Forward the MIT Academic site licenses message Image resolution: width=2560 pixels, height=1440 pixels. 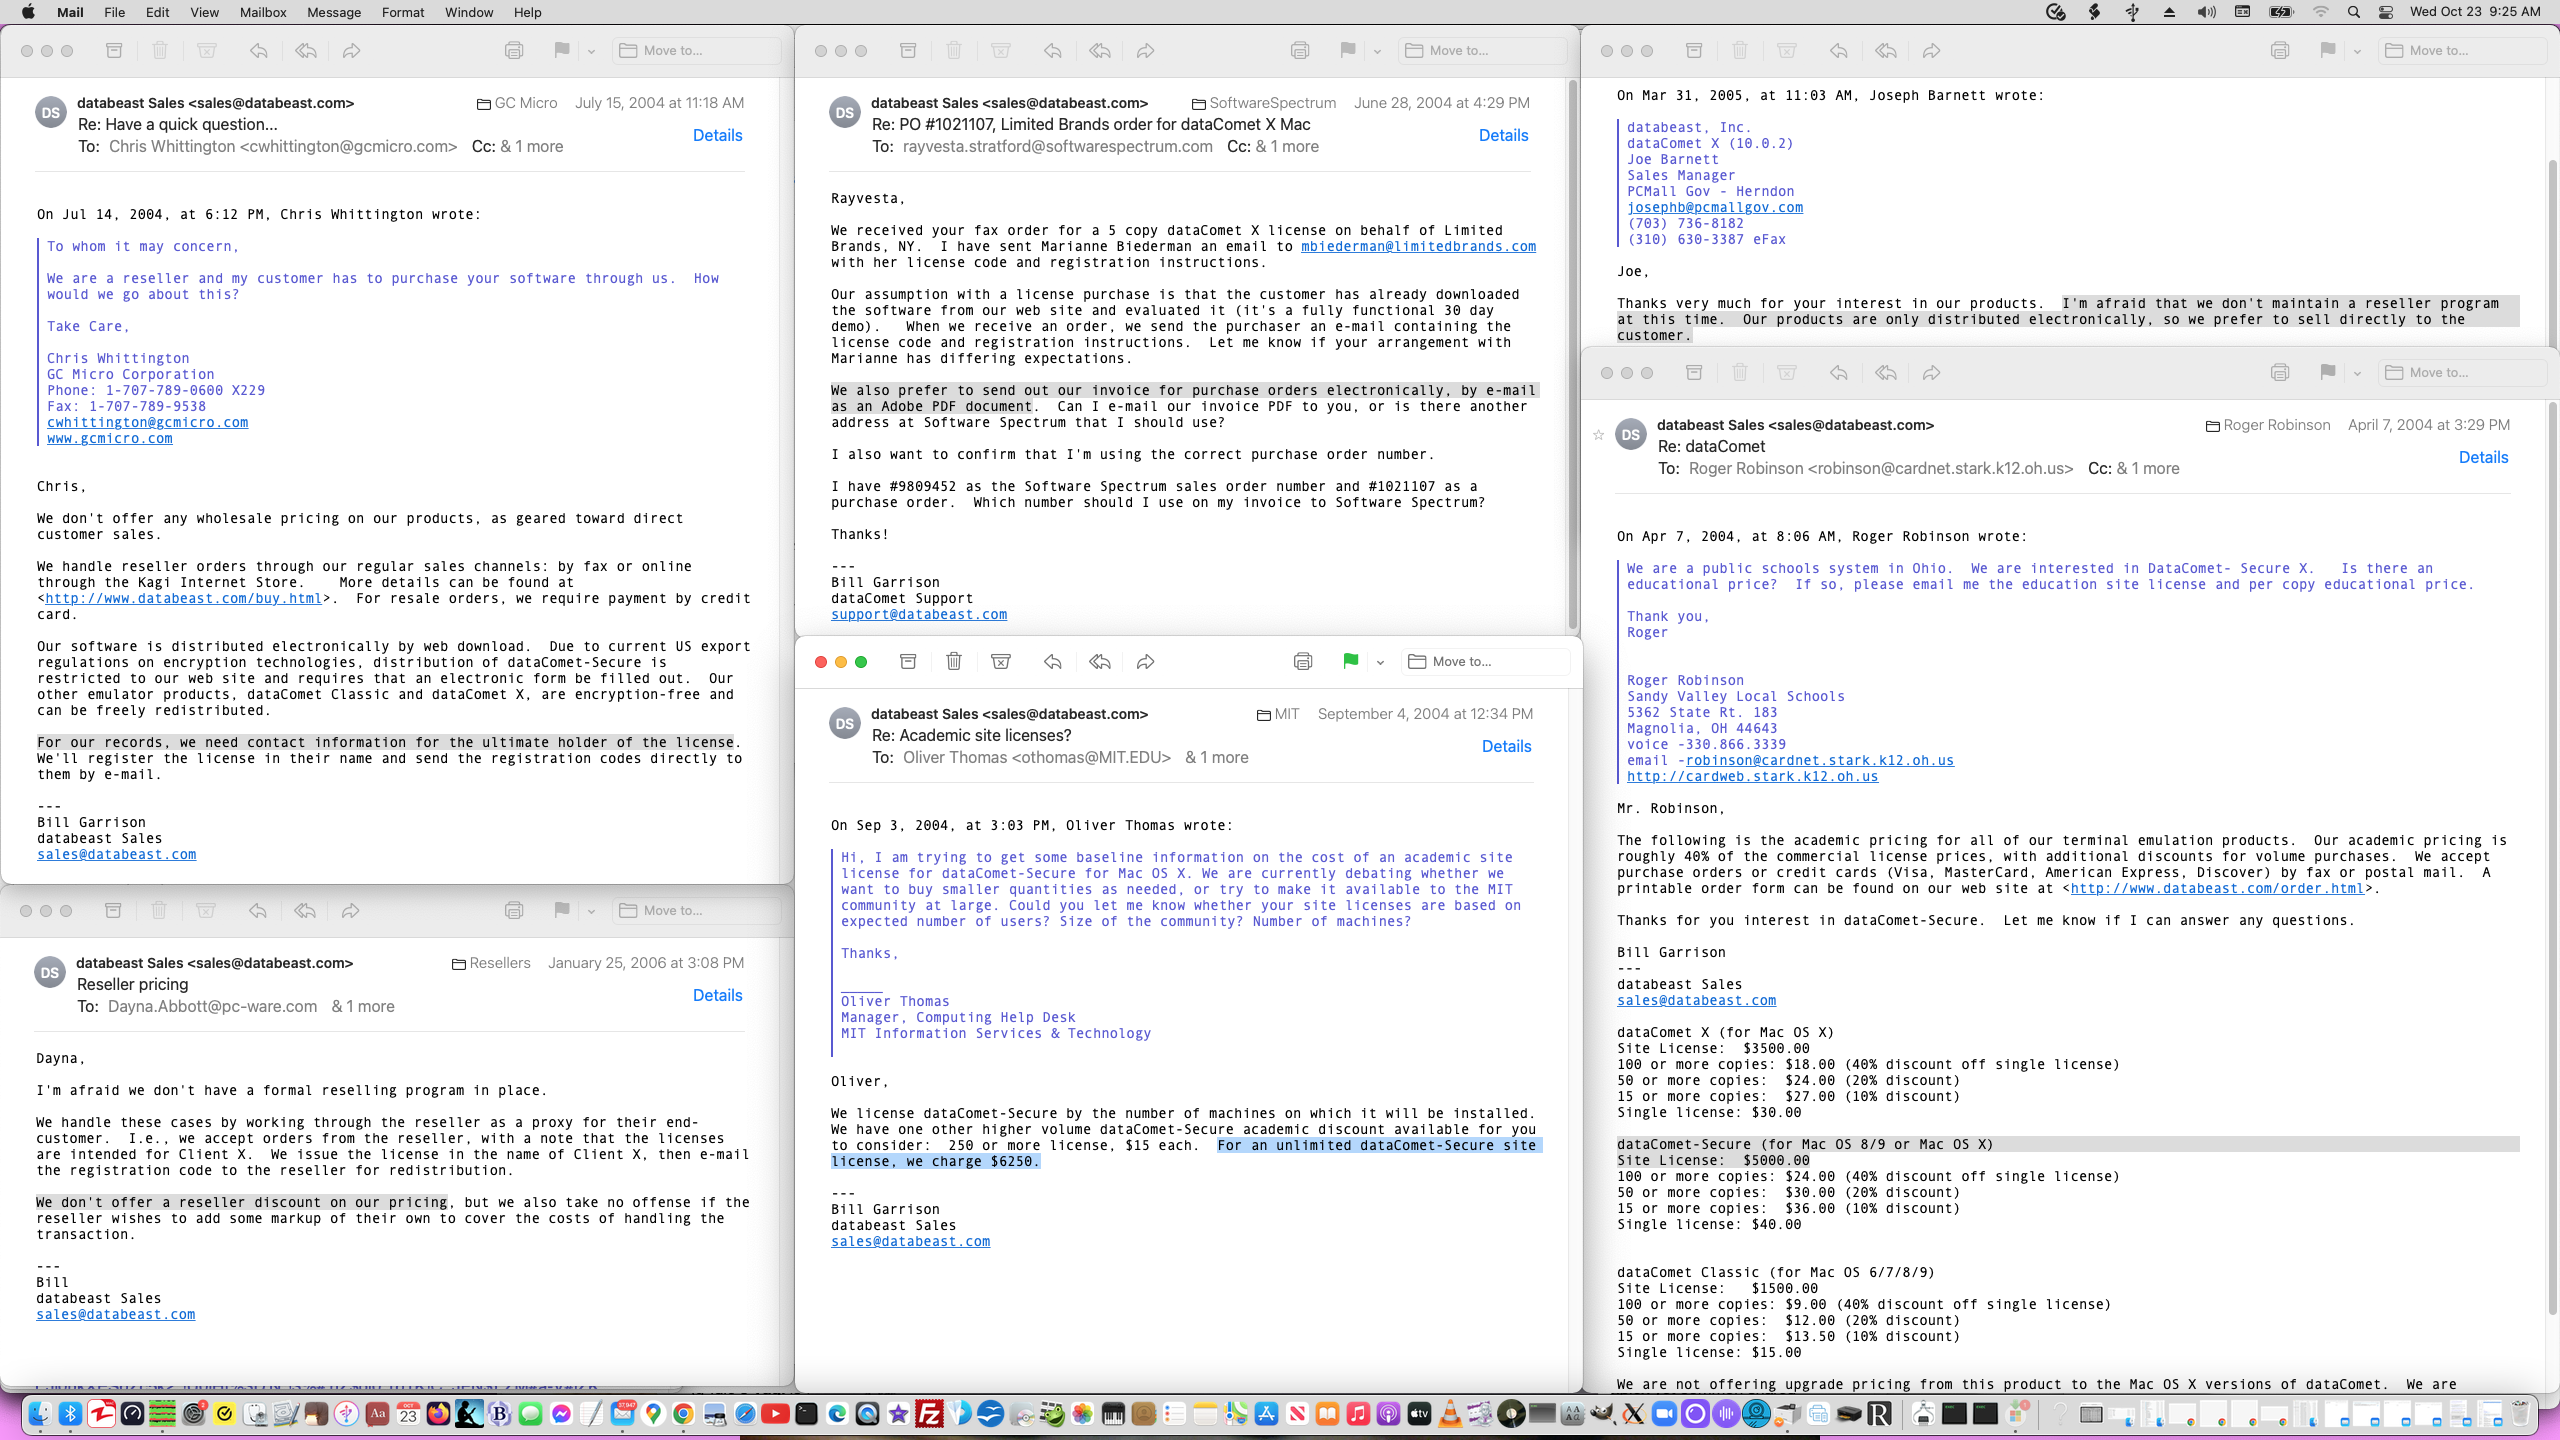[x=1146, y=662]
